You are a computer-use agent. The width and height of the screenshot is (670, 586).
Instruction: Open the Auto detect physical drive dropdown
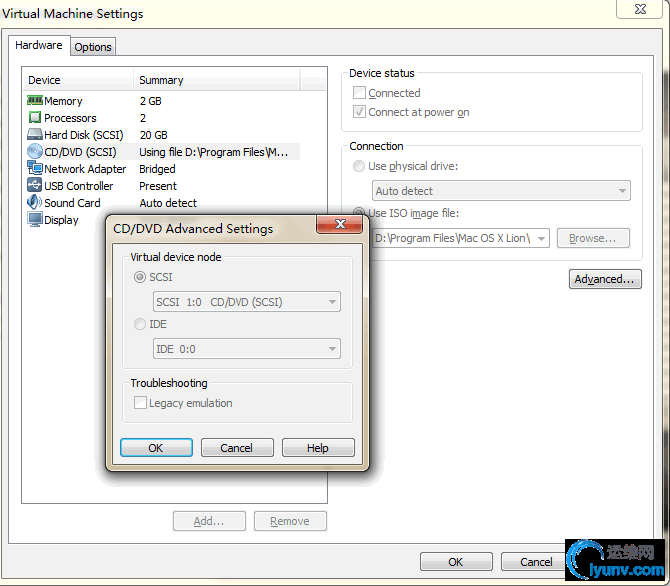click(501, 191)
